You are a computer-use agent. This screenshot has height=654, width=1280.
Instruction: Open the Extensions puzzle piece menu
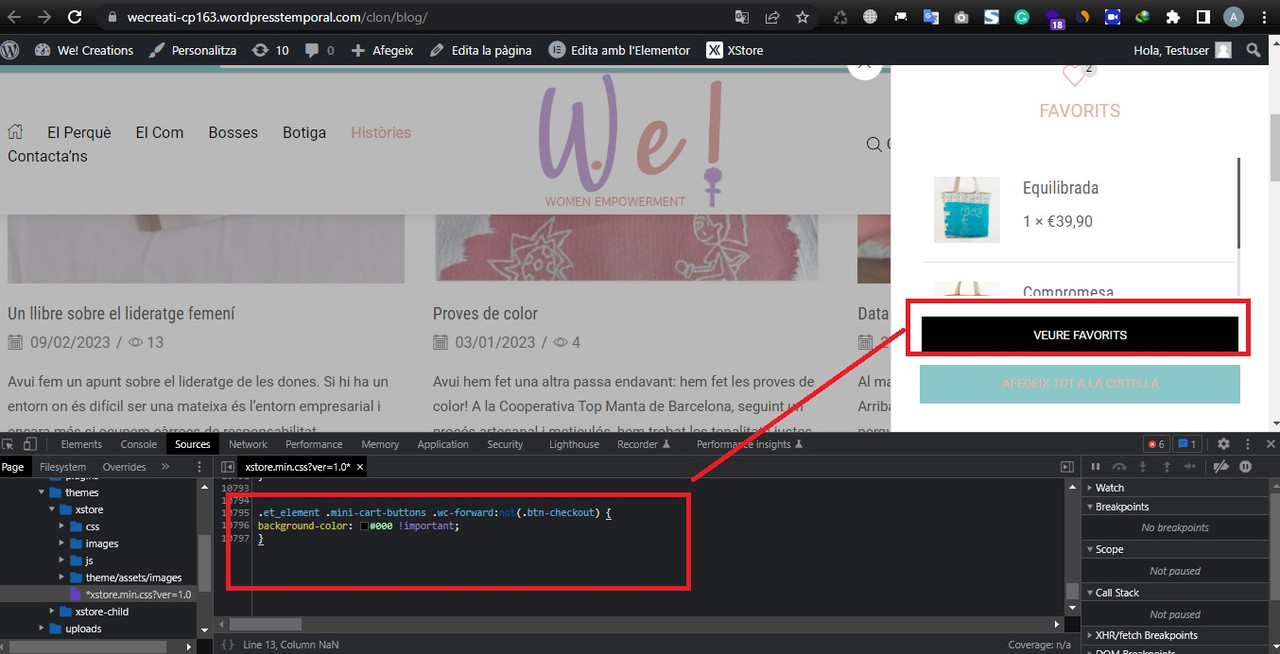click(1173, 17)
